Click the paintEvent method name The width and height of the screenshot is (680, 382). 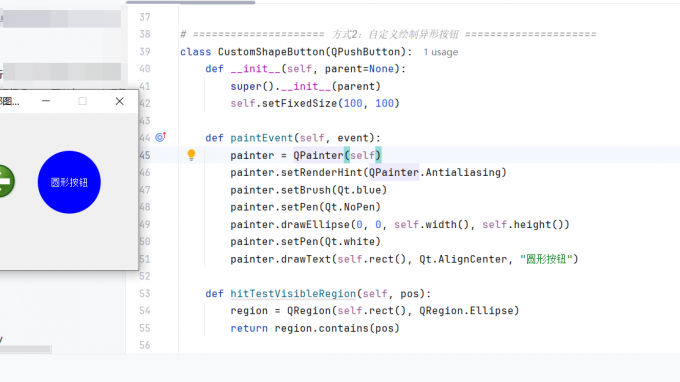pyautogui.click(x=262, y=138)
